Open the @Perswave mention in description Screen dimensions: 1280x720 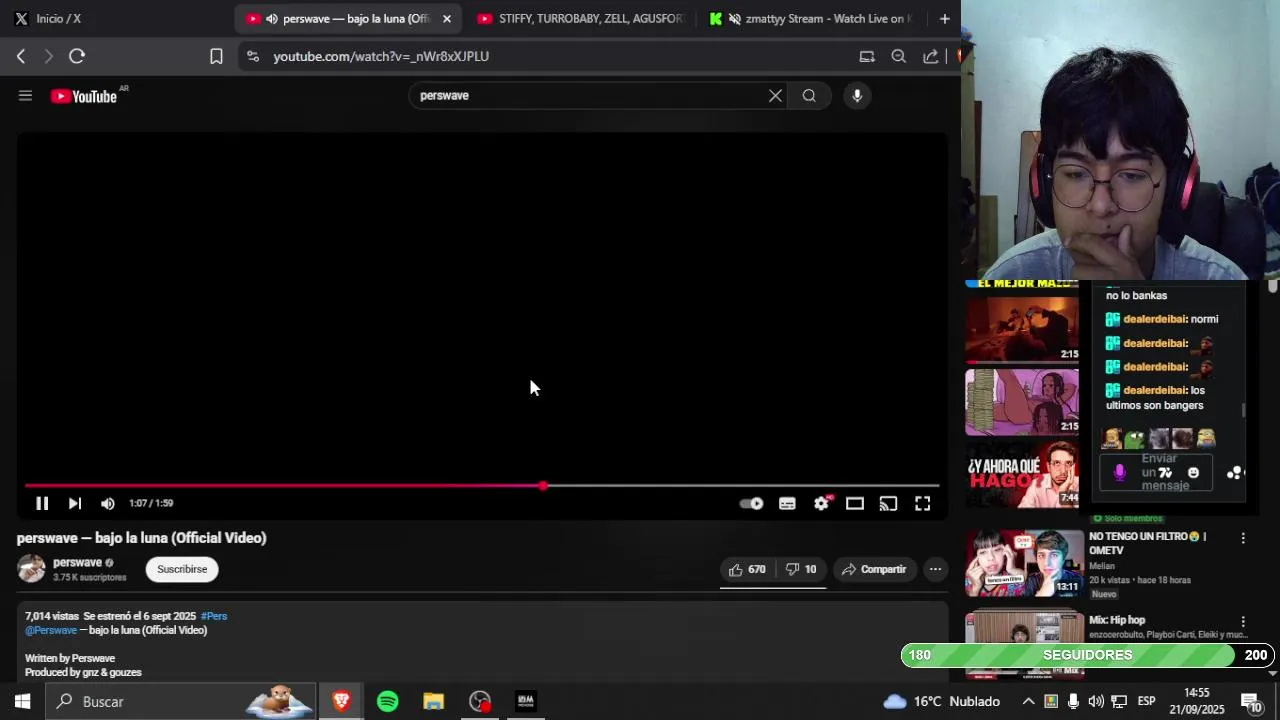(x=51, y=630)
